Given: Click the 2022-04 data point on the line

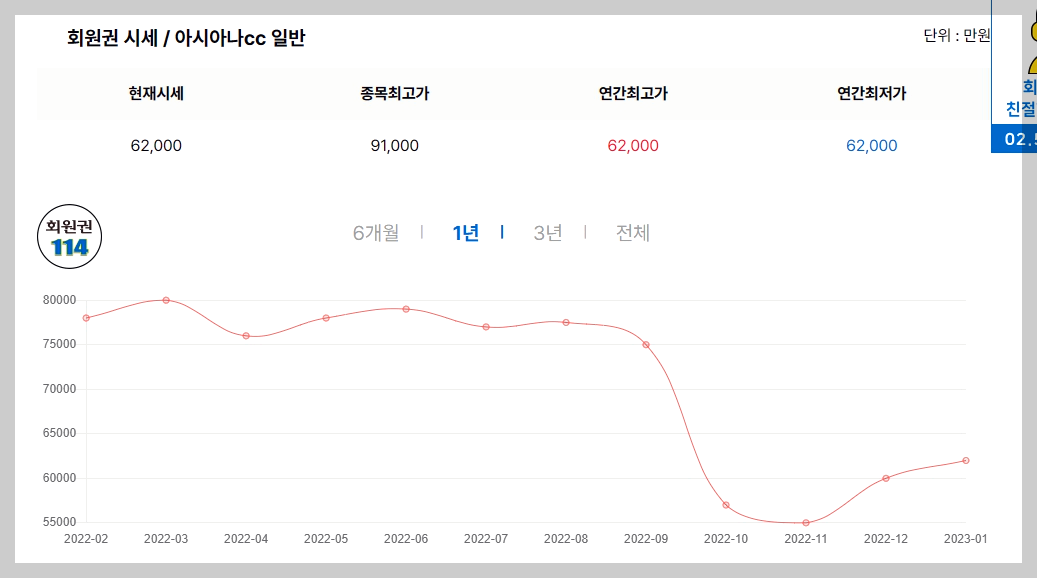Looking at the screenshot, I should pyautogui.click(x=246, y=336).
